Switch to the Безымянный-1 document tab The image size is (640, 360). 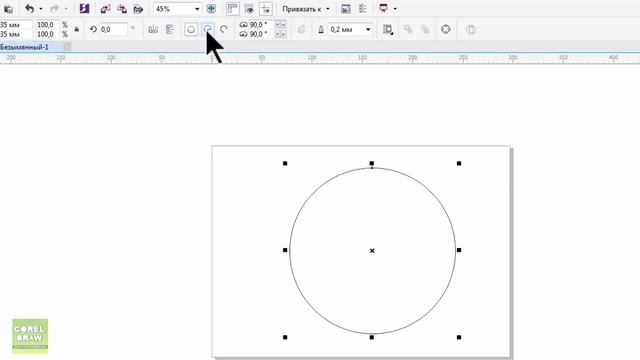(x=24, y=47)
